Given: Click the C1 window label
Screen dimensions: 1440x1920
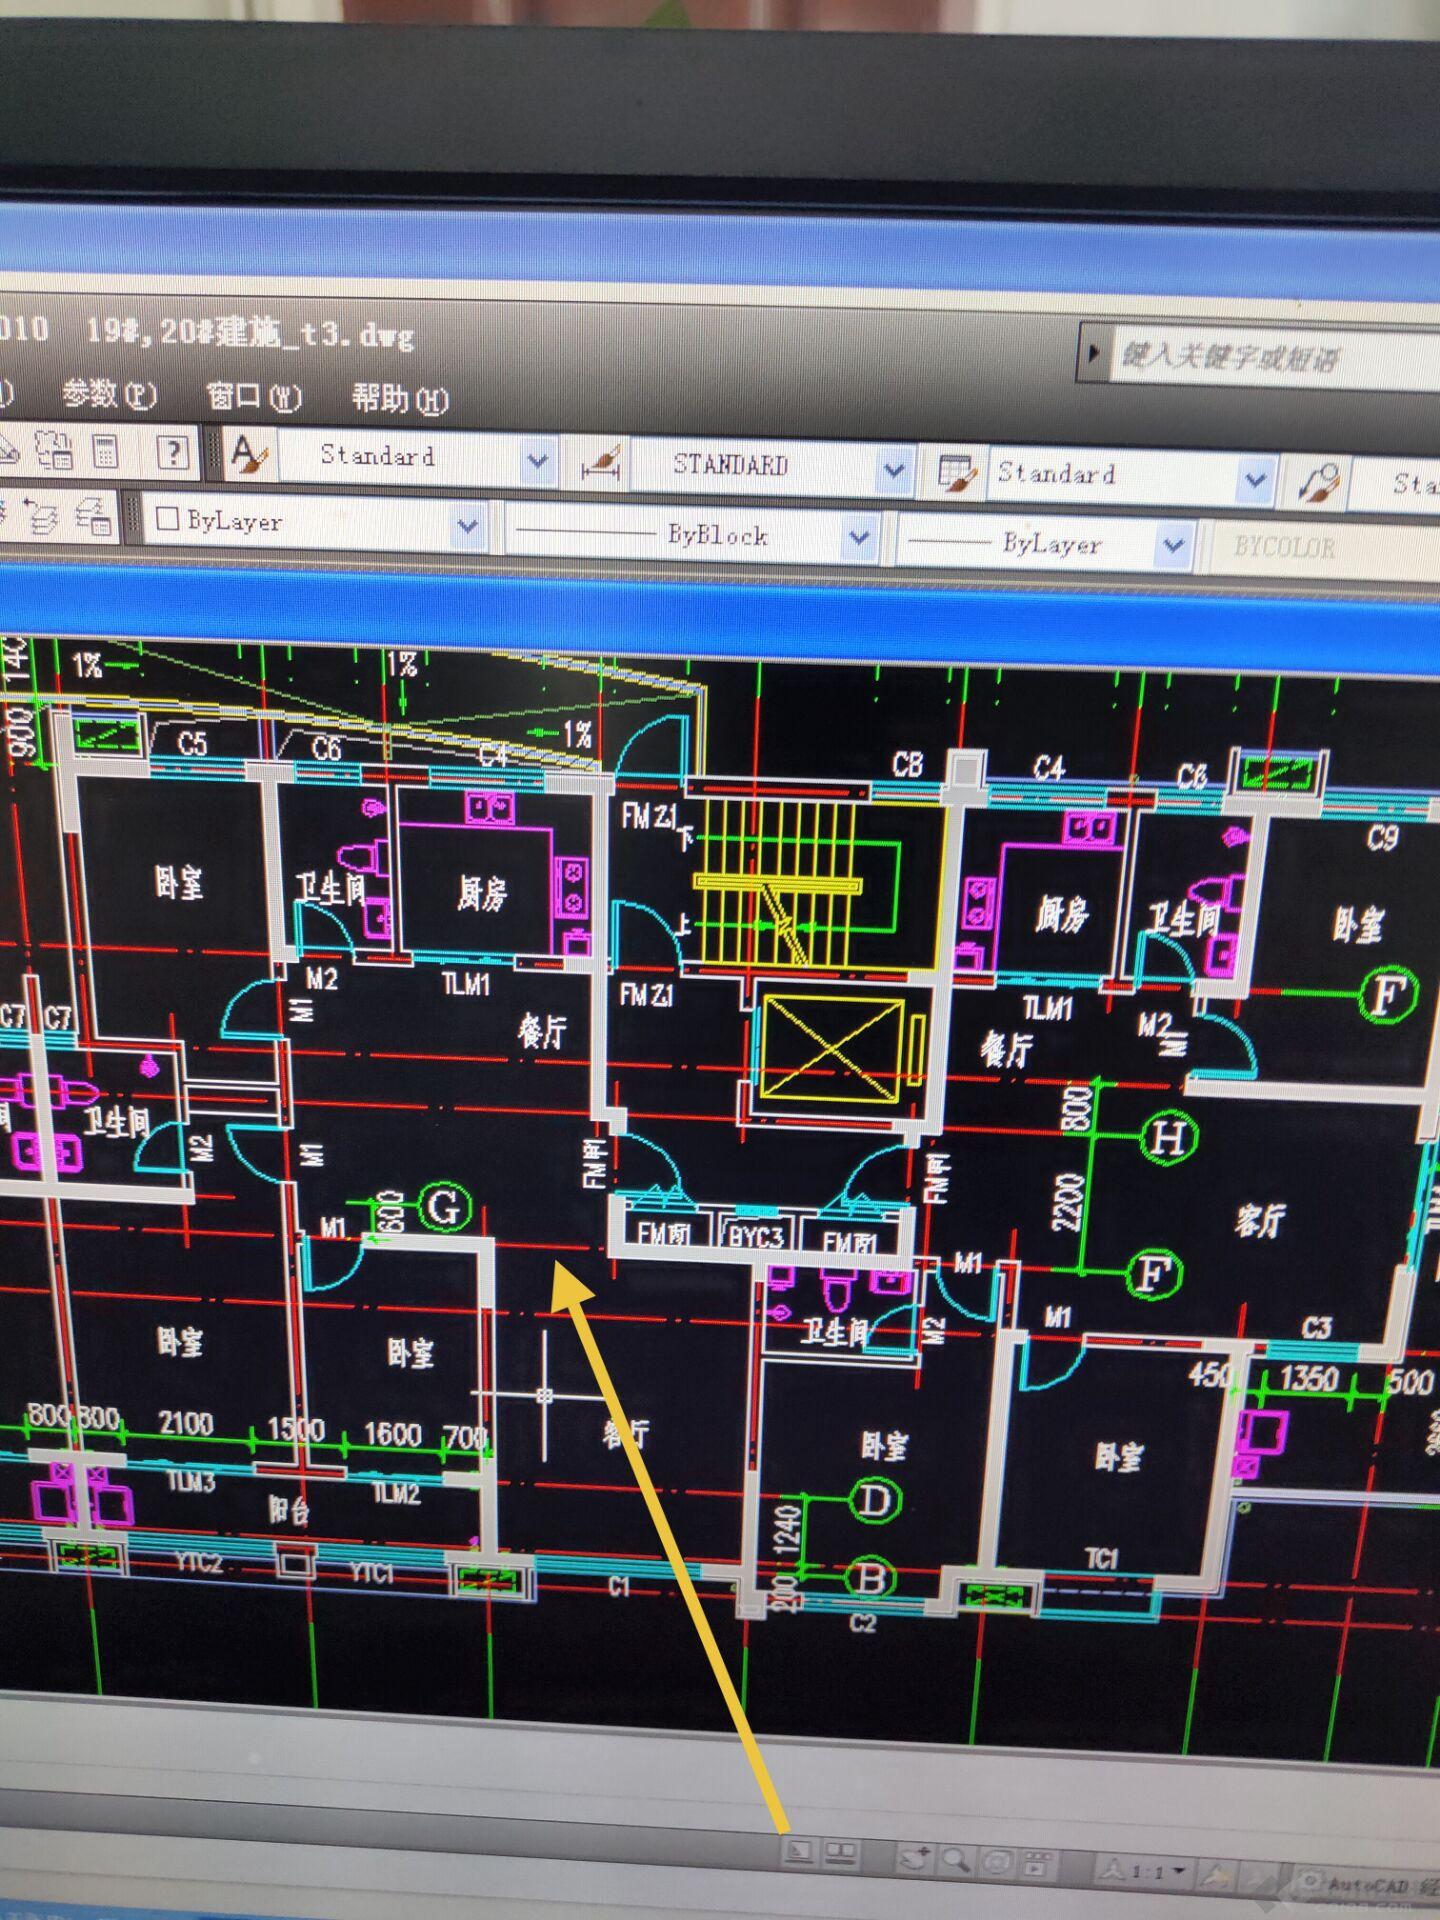Looking at the screenshot, I should click(x=619, y=1585).
